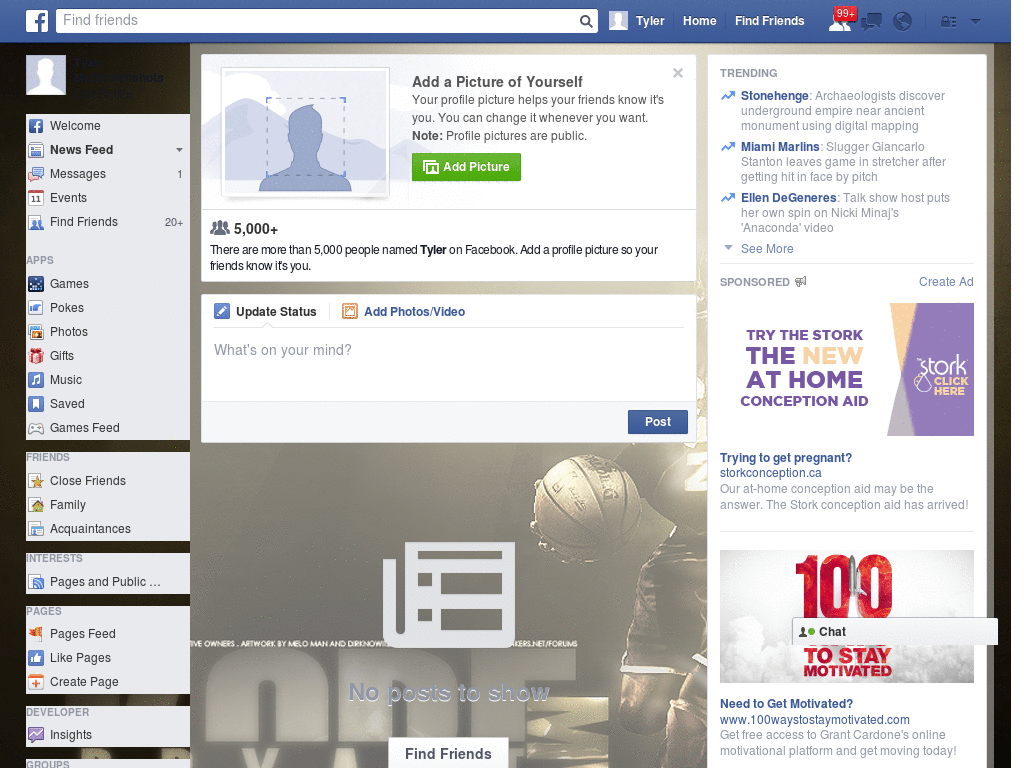Screen dimensions: 1024x768
Task: Expand the account menu arrow in top bar
Action: tap(976, 22)
